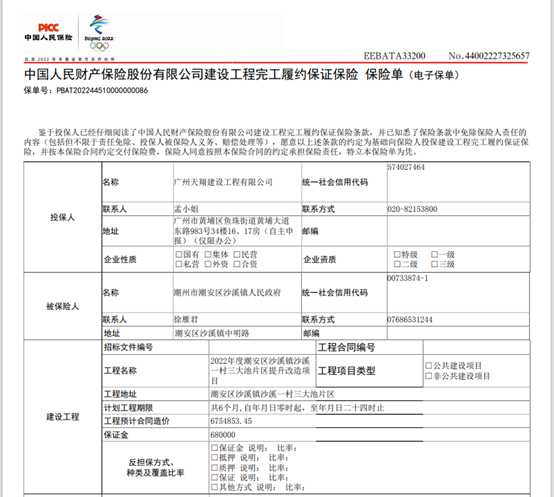
Task: Tick the 非公共建设项目 checkbox
Action: 429,376
